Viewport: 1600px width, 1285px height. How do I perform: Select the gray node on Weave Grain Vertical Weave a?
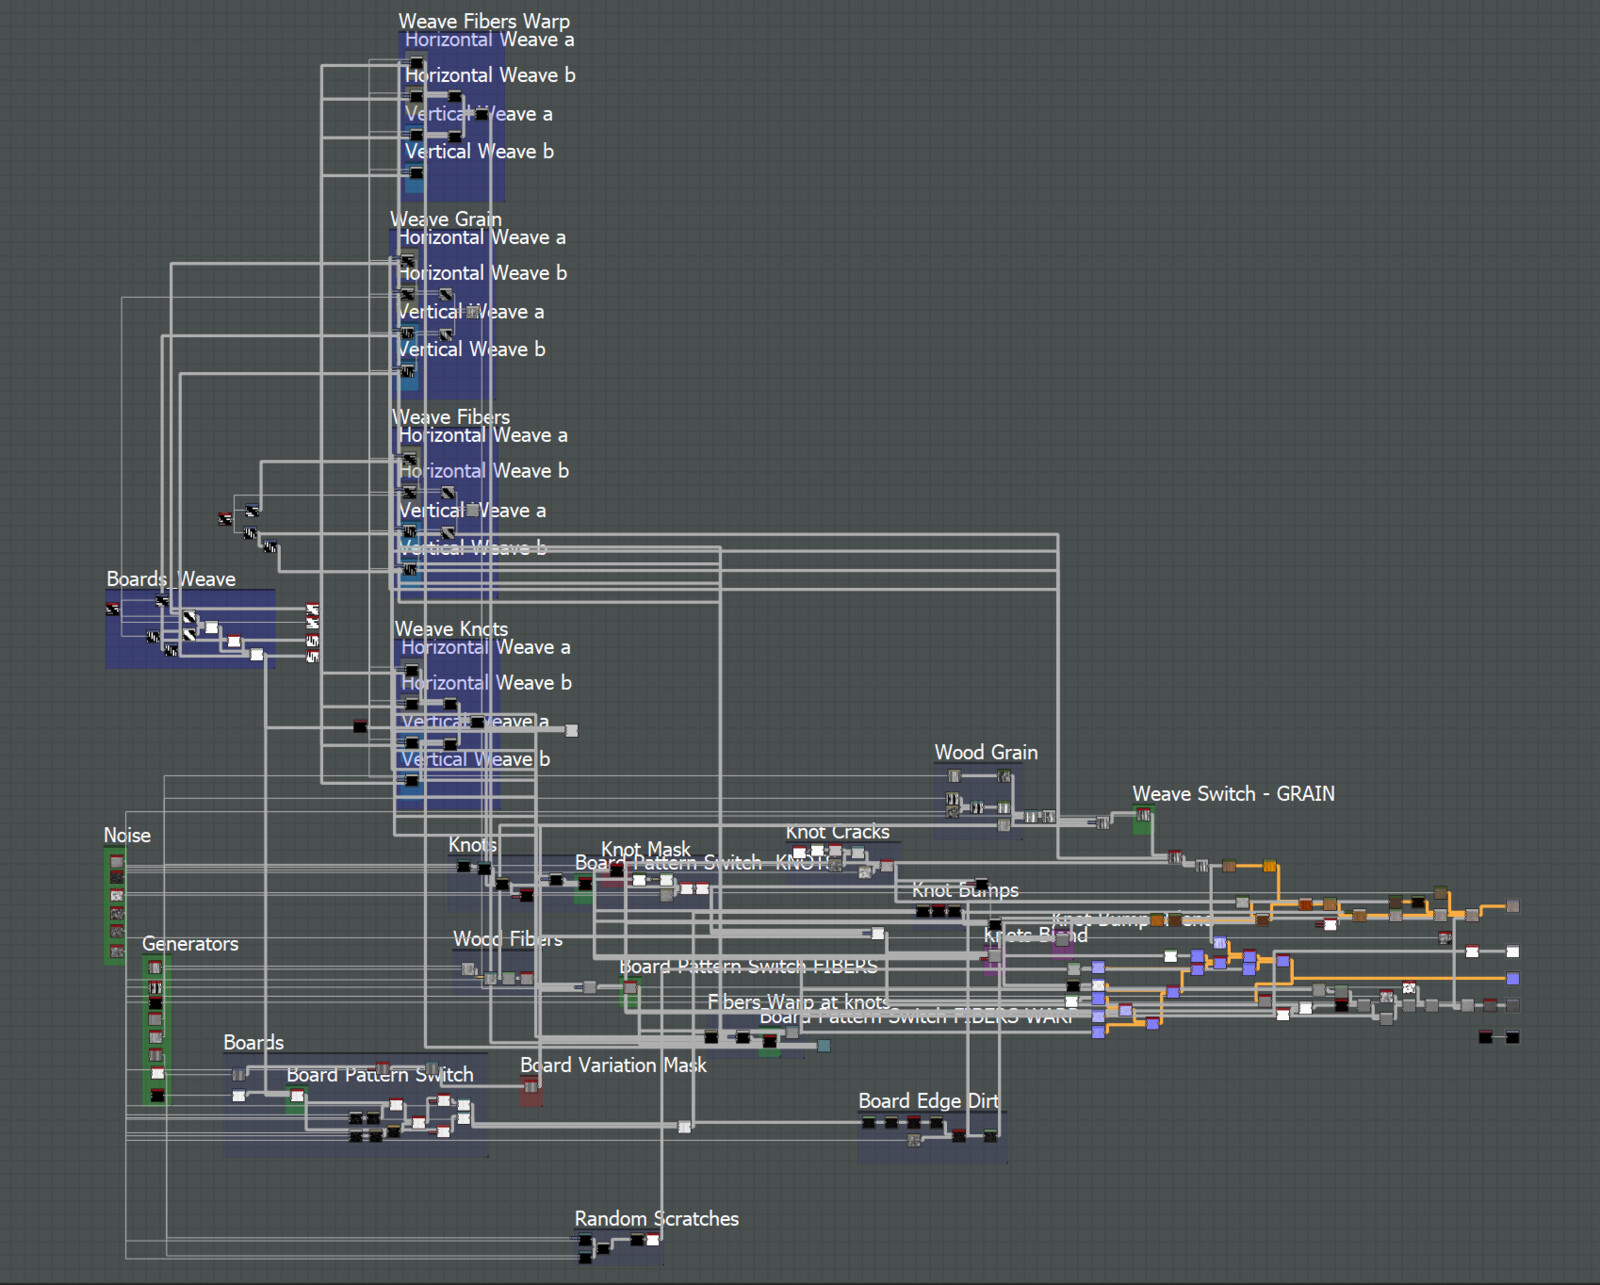coord(473,312)
